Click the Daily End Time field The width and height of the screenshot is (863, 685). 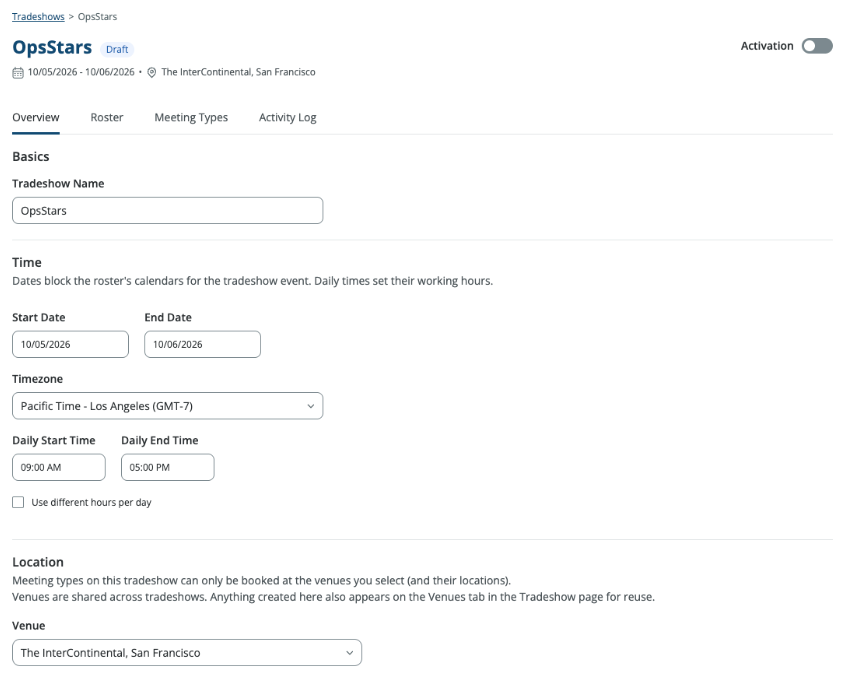pyautogui.click(x=167, y=467)
